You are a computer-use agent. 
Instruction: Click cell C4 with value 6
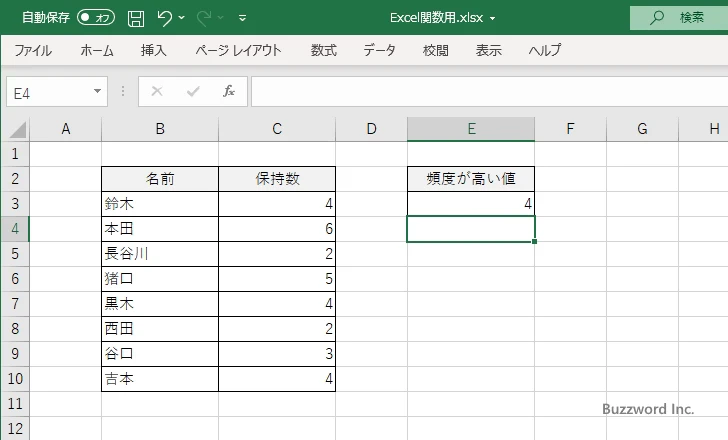point(277,229)
